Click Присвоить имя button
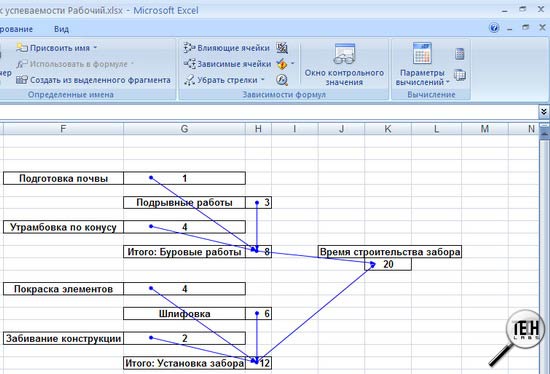550x374 pixels. (53, 48)
